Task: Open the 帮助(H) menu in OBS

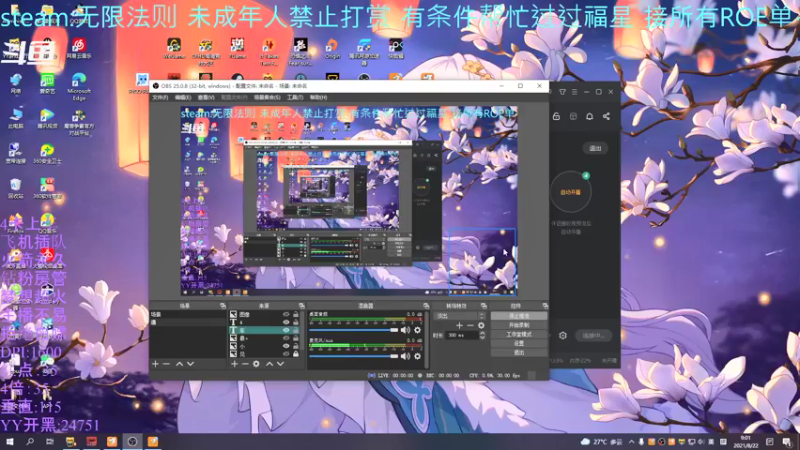Action: [318, 97]
